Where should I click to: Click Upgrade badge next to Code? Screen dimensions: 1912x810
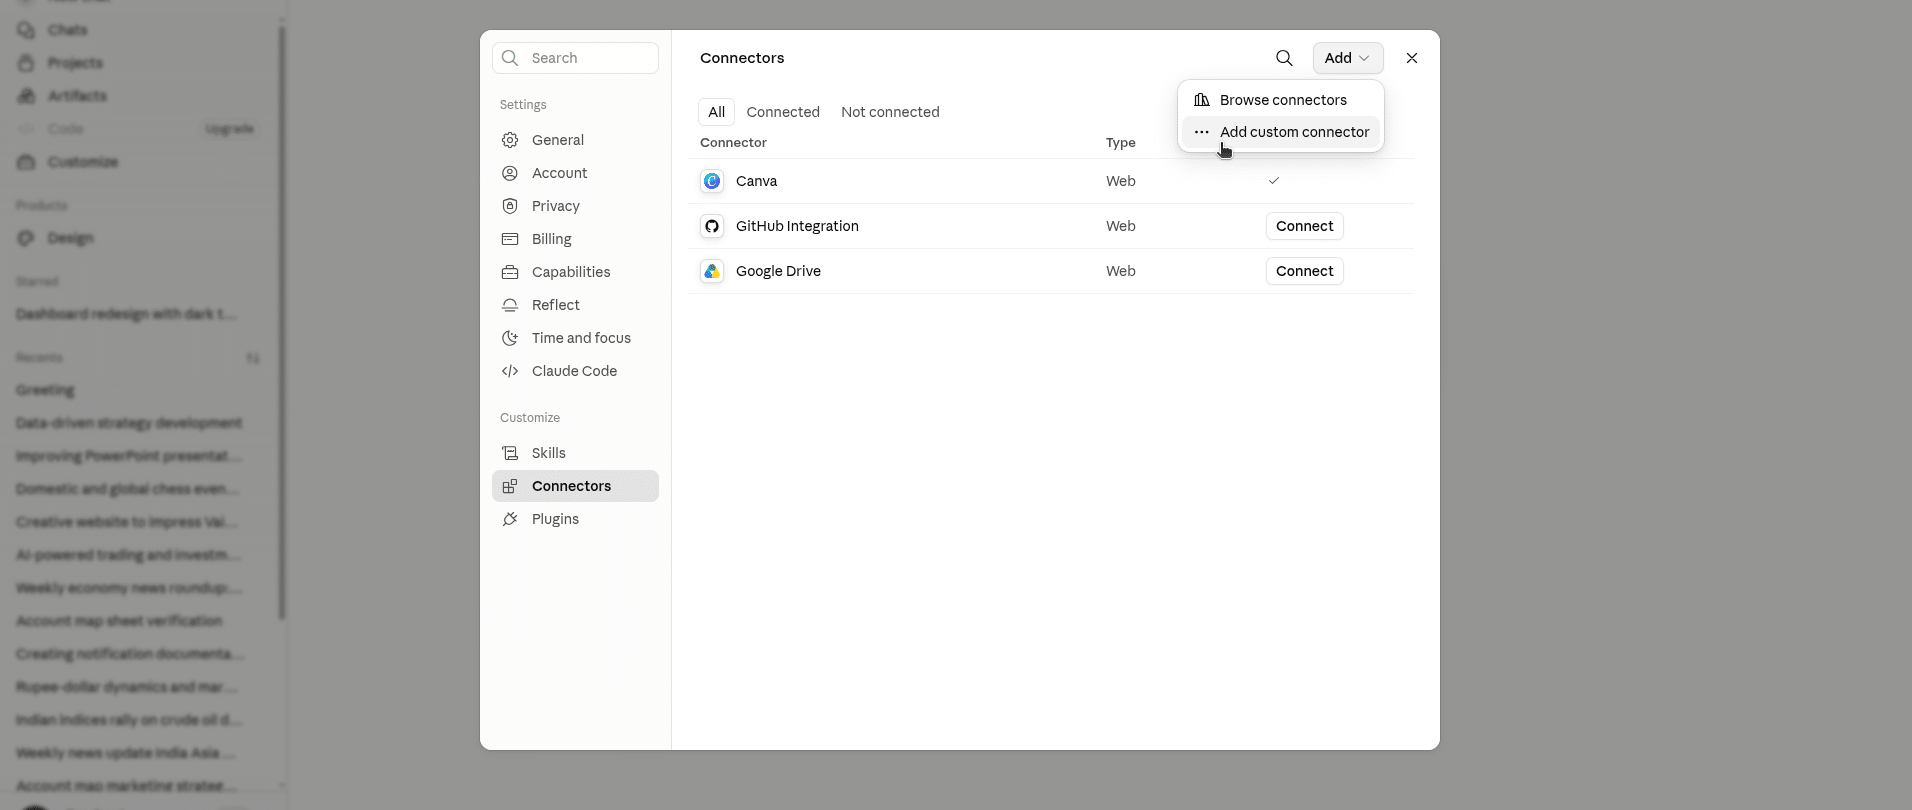coord(229,129)
